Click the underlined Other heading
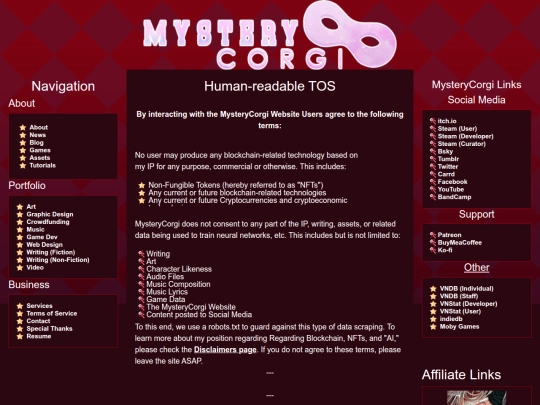Screen dimensions: 540x405 tap(476, 268)
